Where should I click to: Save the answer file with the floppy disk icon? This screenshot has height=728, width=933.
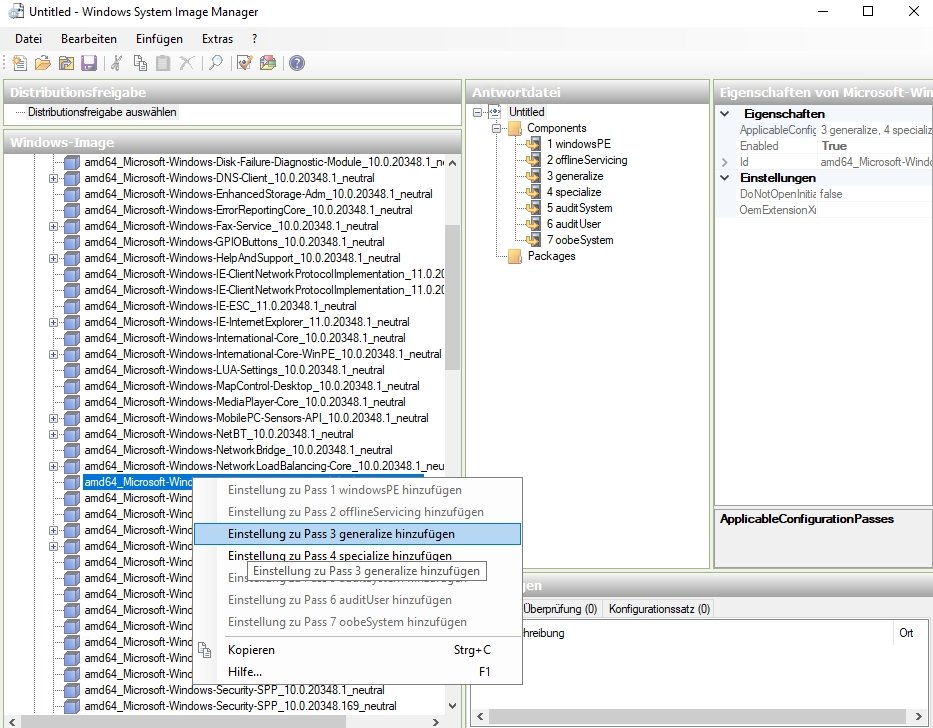click(88, 63)
